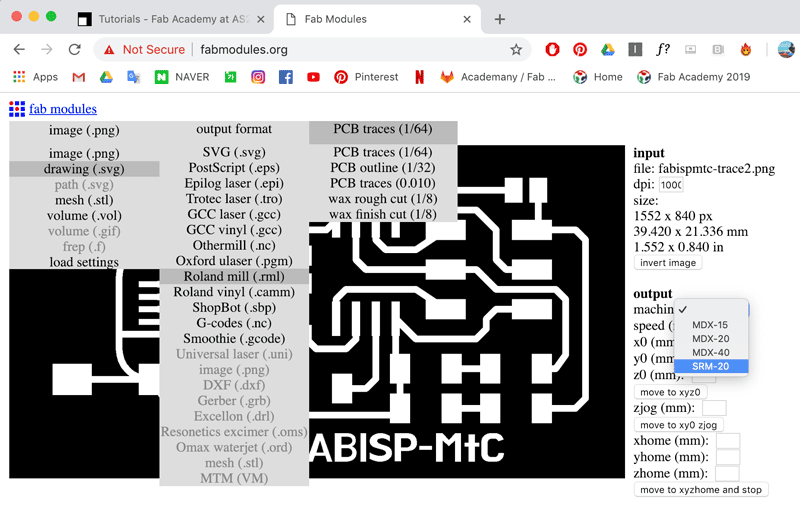The width and height of the screenshot is (800, 517).
Task: Focus the zjog (mm) input field
Action: [x=714, y=408]
